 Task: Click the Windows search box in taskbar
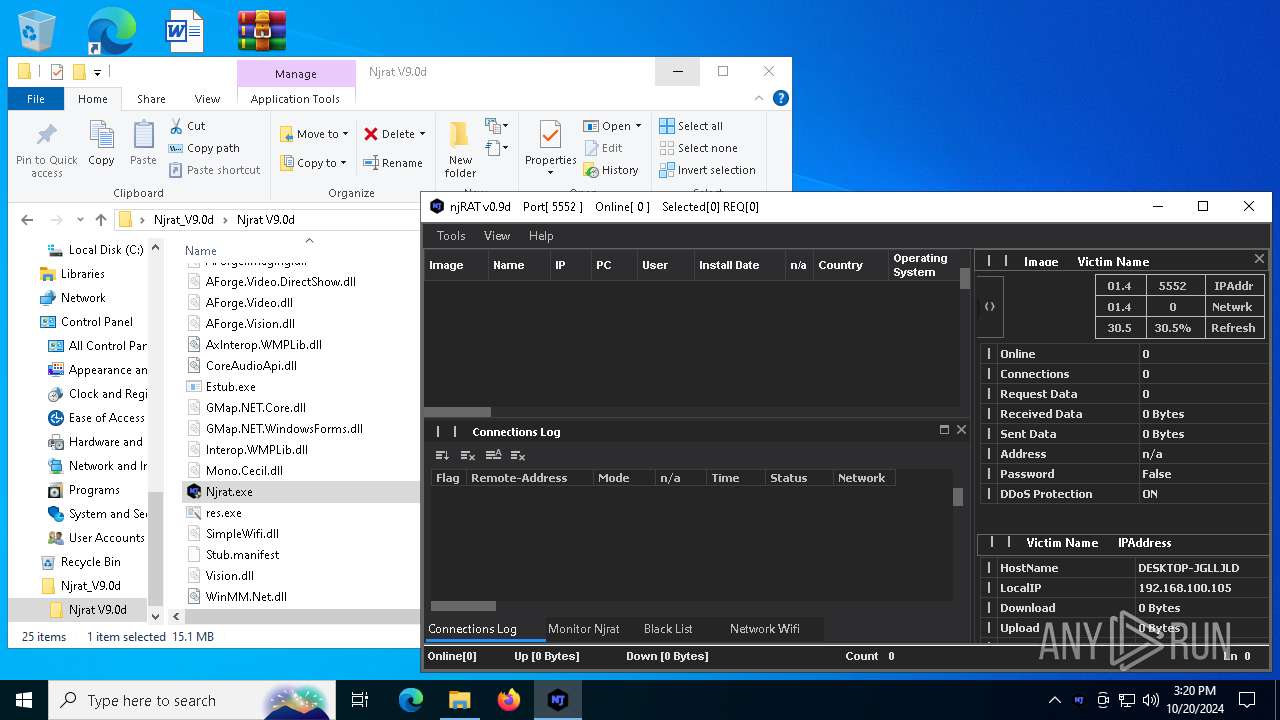tap(192, 700)
